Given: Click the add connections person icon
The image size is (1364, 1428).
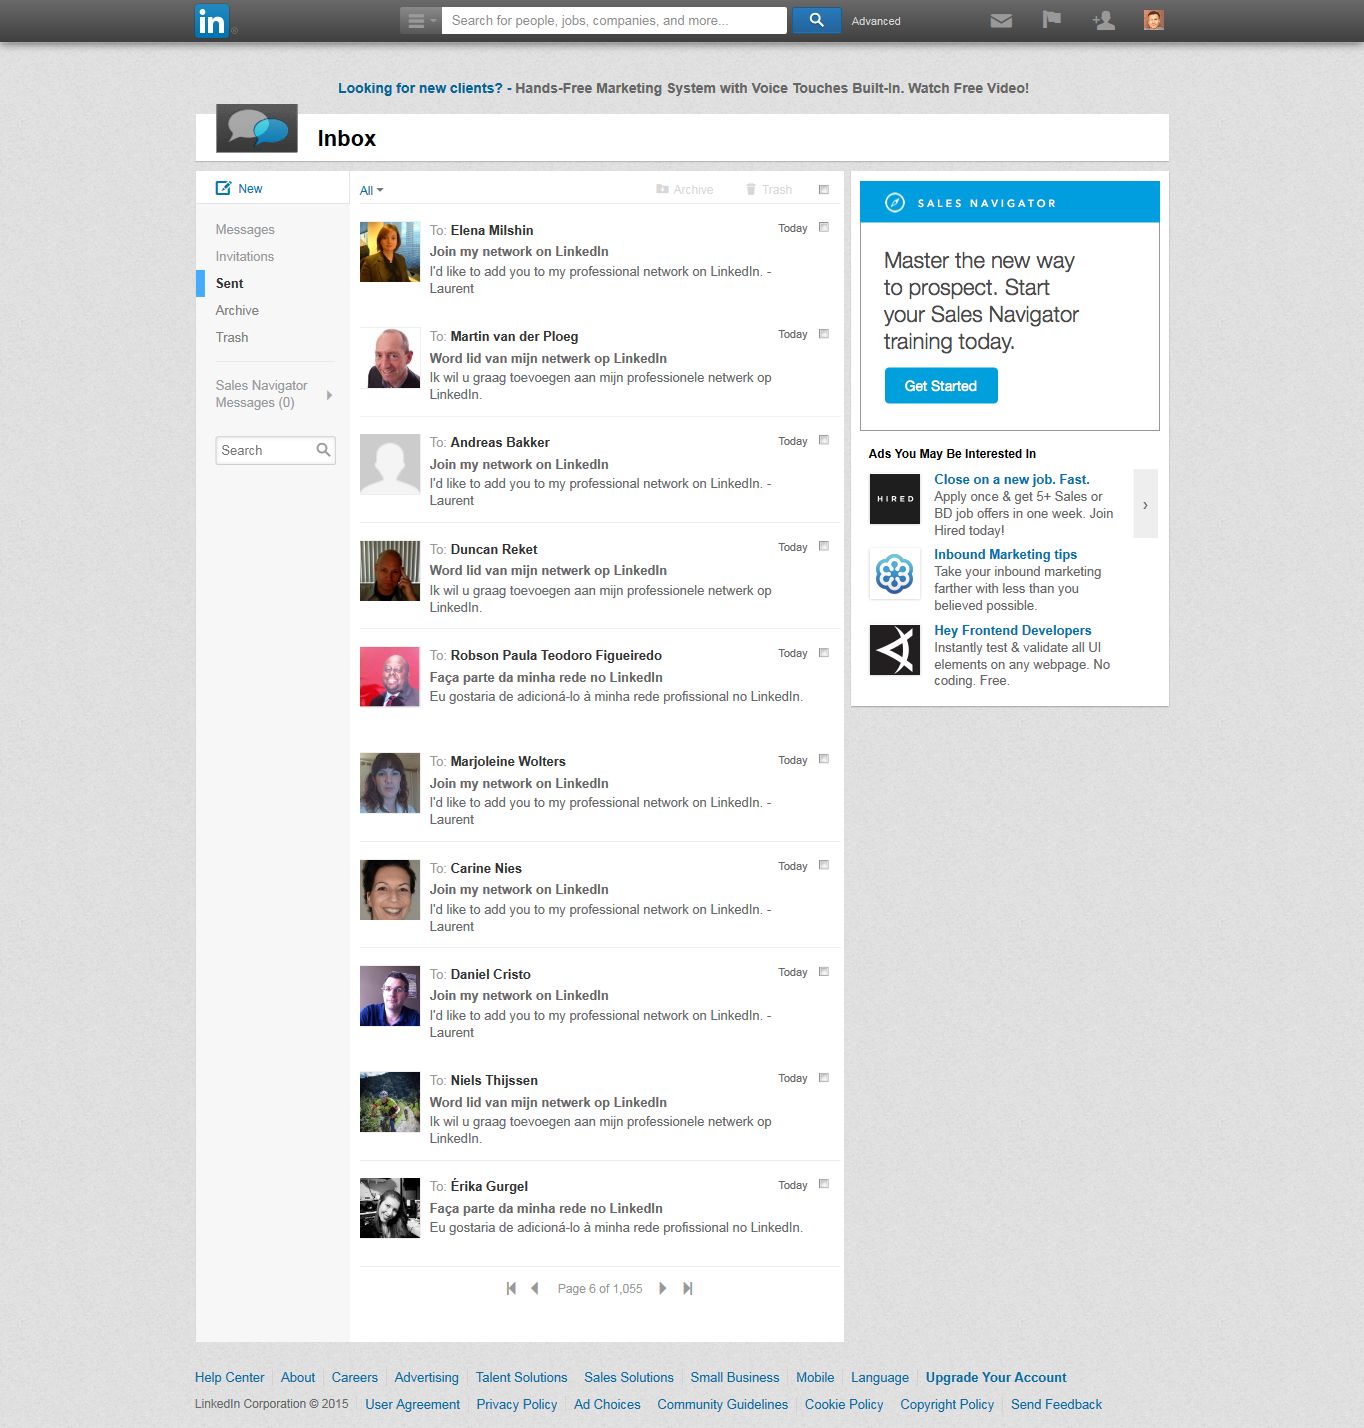Looking at the screenshot, I should tap(1103, 20).
